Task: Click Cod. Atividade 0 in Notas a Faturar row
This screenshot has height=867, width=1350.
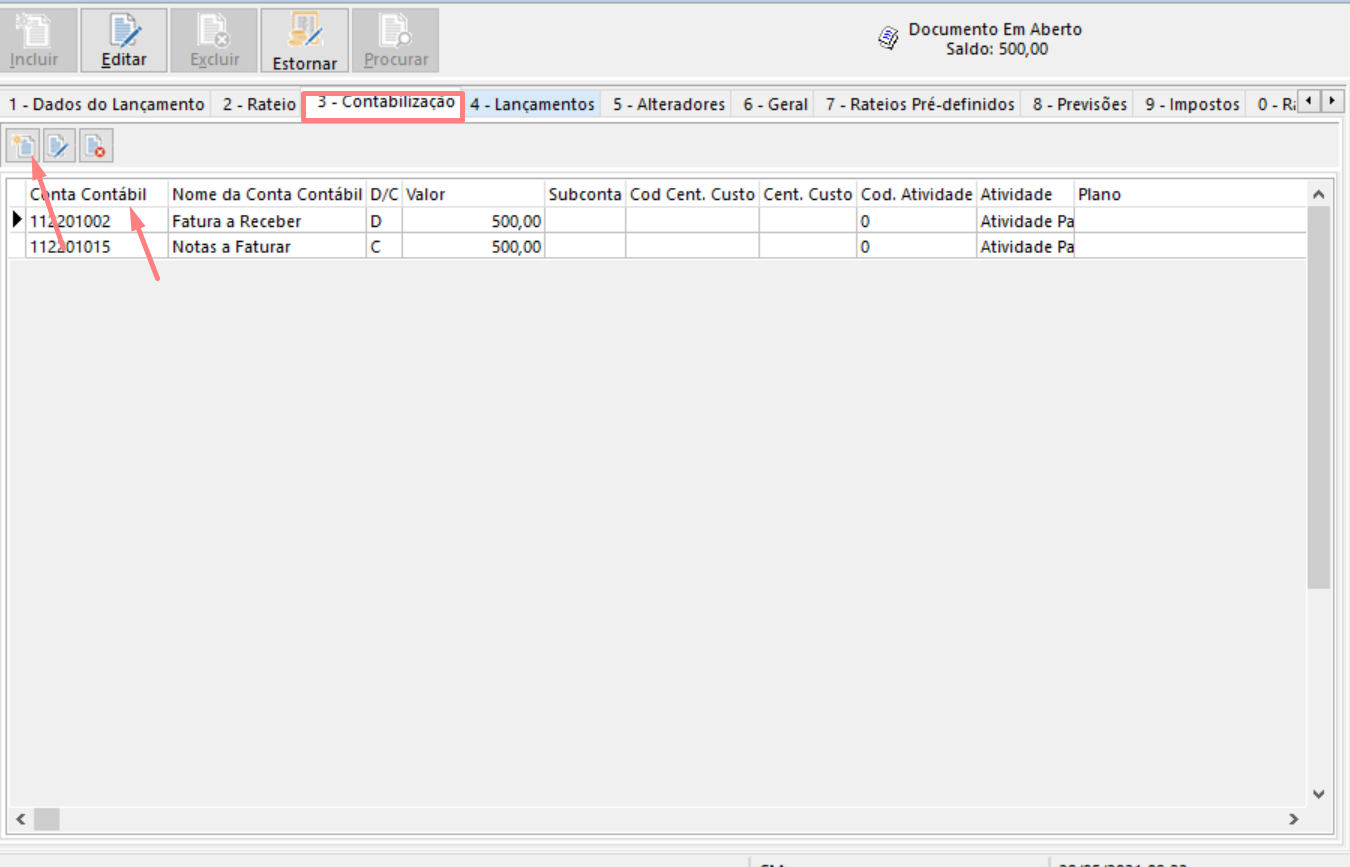Action: pyautogui.click(x=916, y=246)
